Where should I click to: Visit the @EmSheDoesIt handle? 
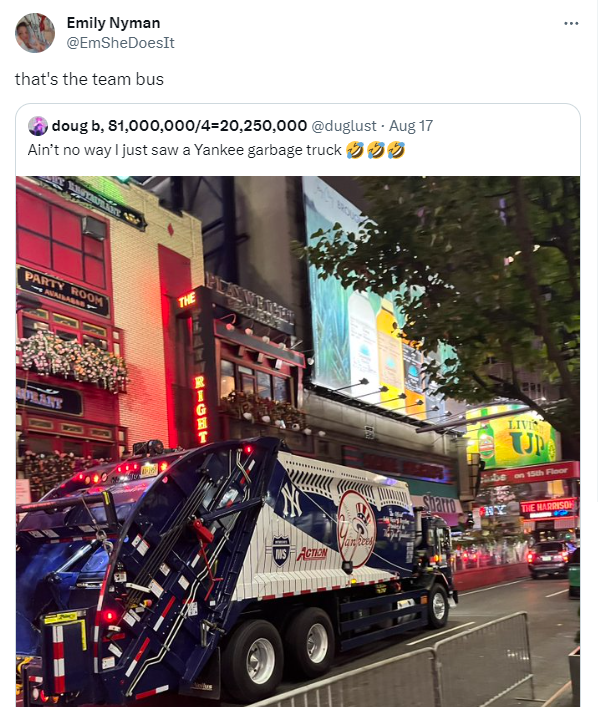(x=120, y=43)
